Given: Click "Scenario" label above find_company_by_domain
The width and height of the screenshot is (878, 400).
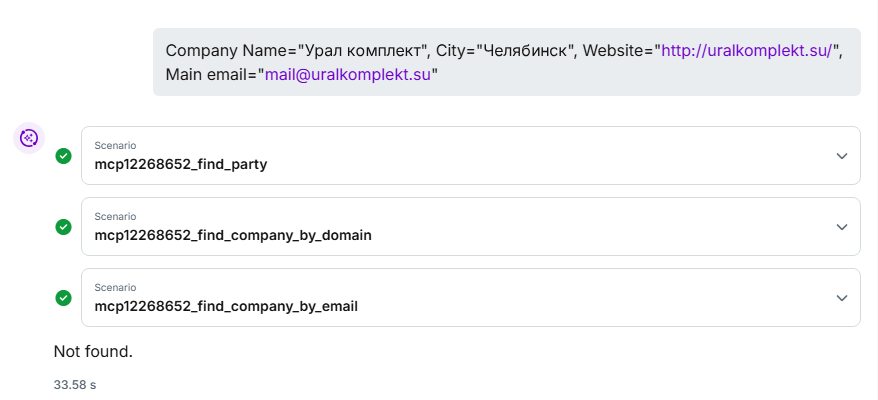Looking at the screenshot, I should [115, 216].
